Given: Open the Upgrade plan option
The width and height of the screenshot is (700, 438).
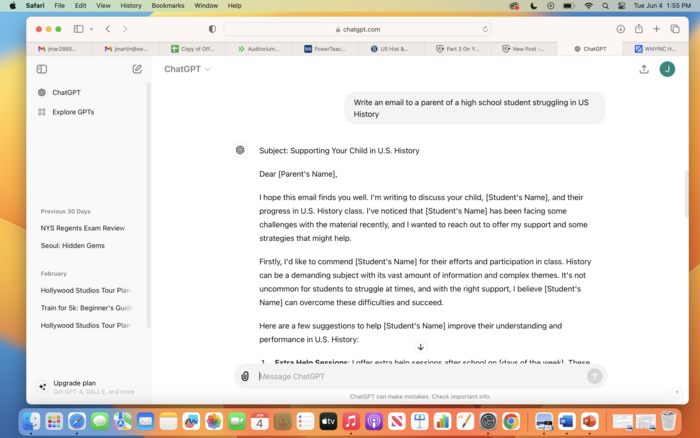Looking at the screenshot, I should [x=74, y=383].
